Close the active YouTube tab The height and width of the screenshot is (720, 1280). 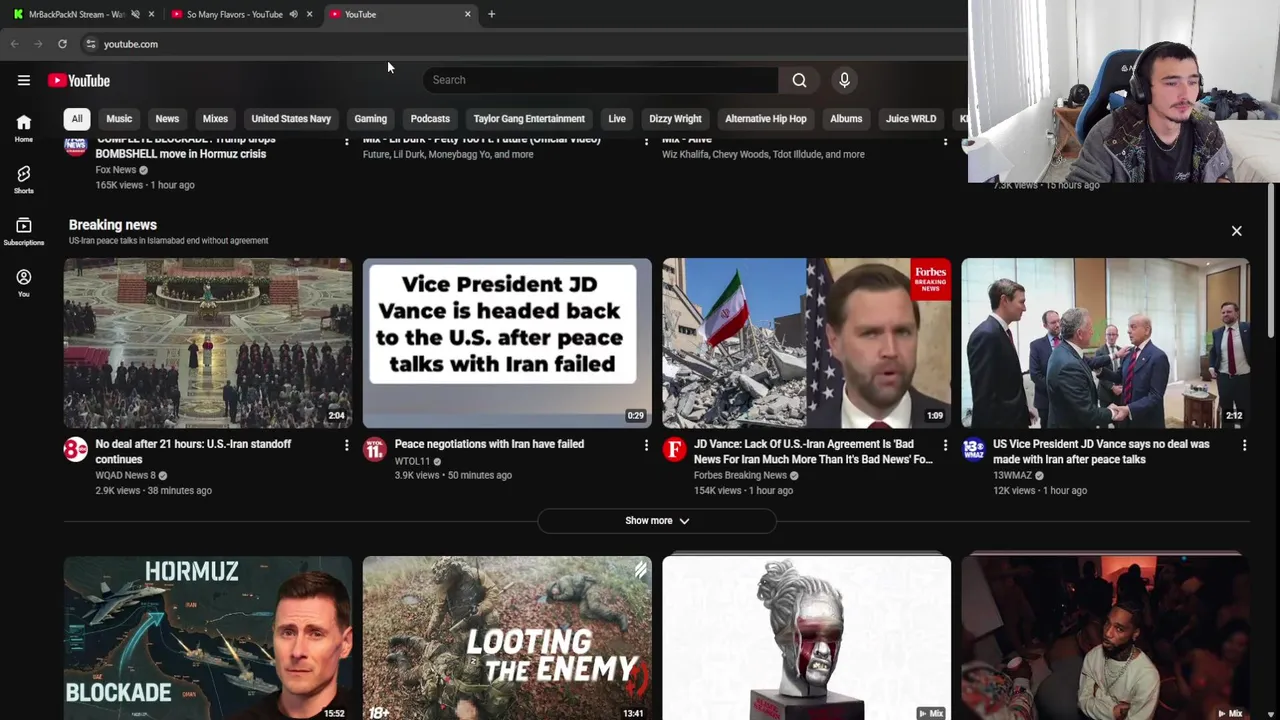[x=467, y=14]
